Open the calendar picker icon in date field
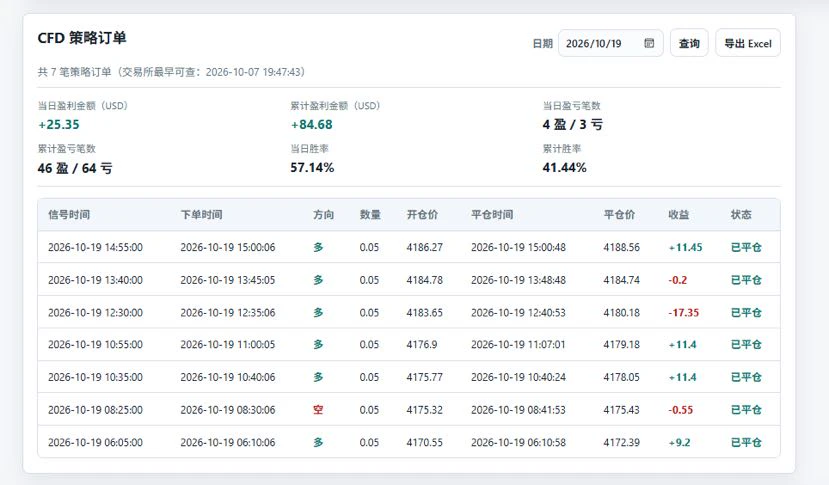Viewport: 829px width, 485px height. pyautogui.click(x=649, y=43)
